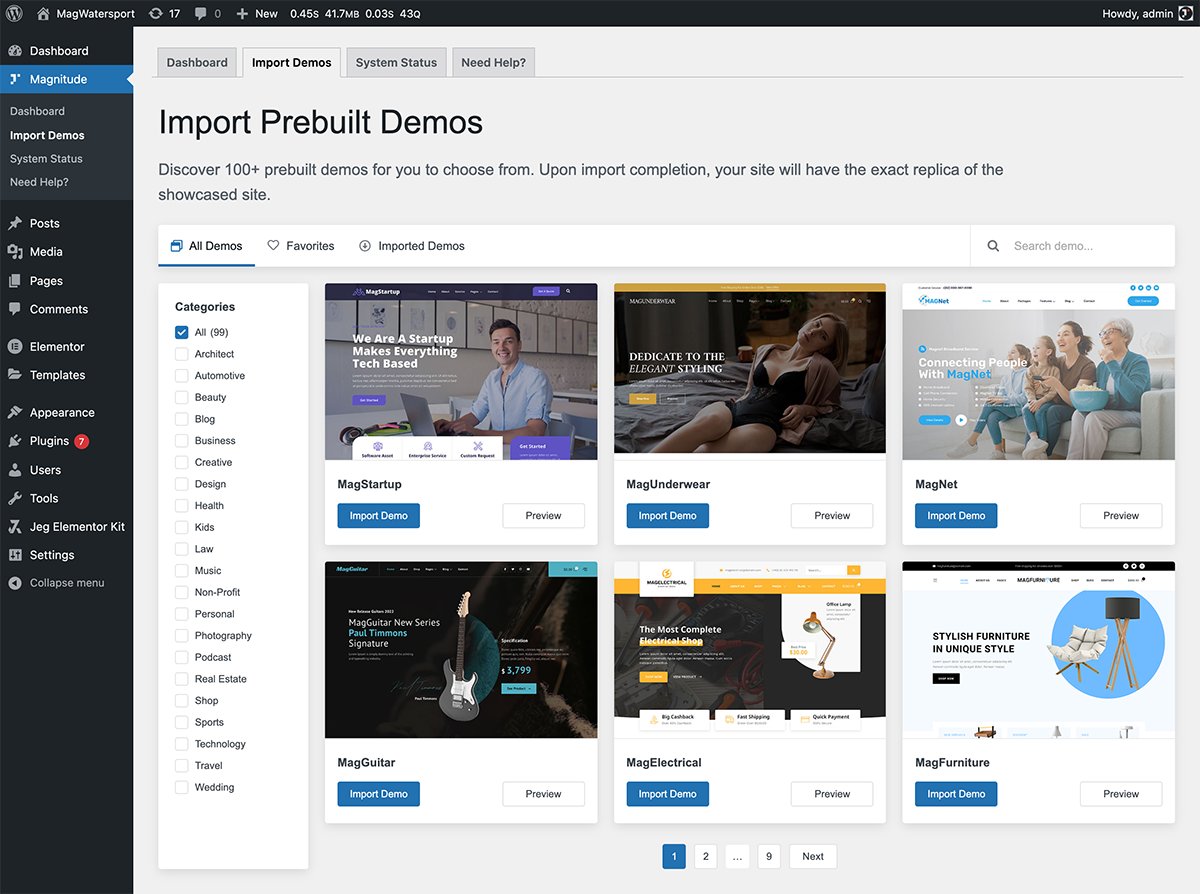Switch to the System Status tab

click(x=396, y=62)
